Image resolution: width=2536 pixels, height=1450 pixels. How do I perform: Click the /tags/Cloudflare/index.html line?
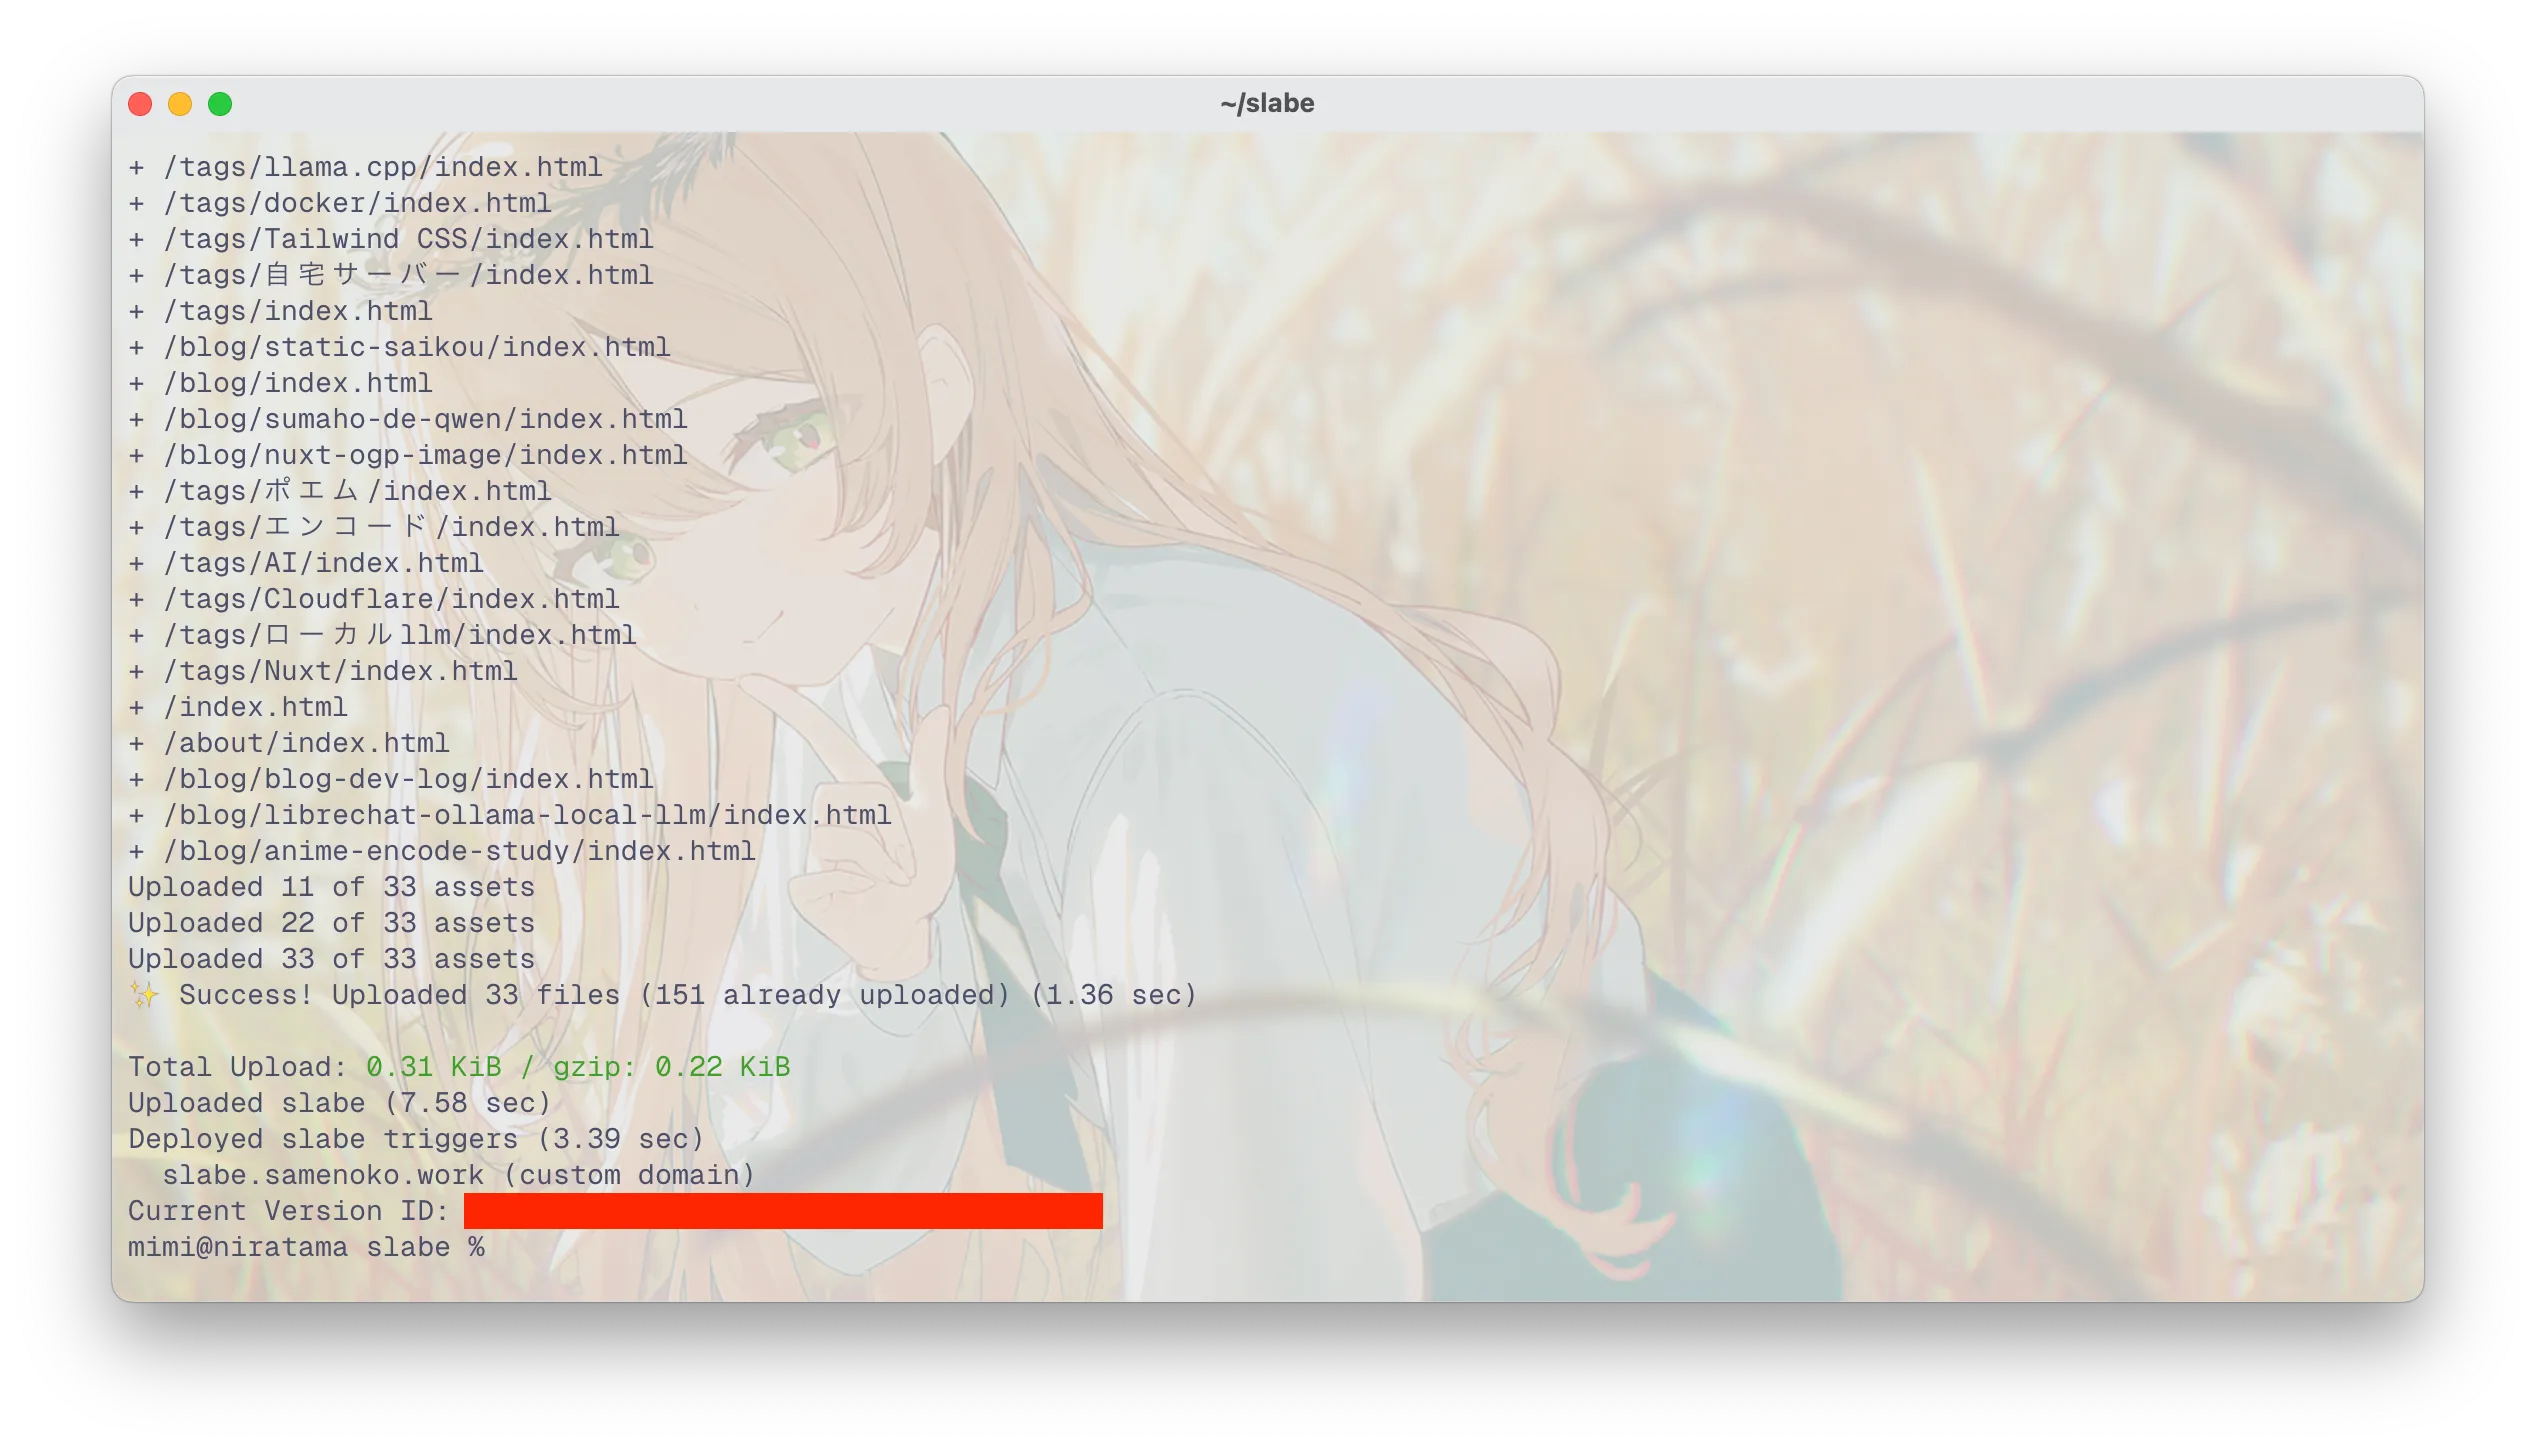coord(374,599)
